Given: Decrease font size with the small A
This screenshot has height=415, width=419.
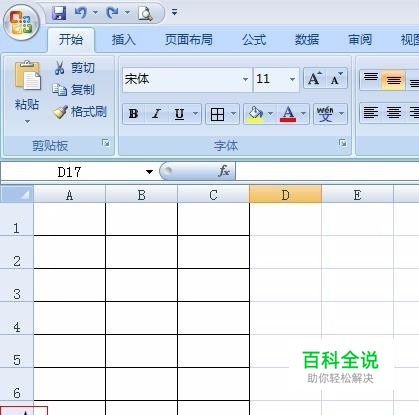Looking at the screenshot, I should [336, 79].
